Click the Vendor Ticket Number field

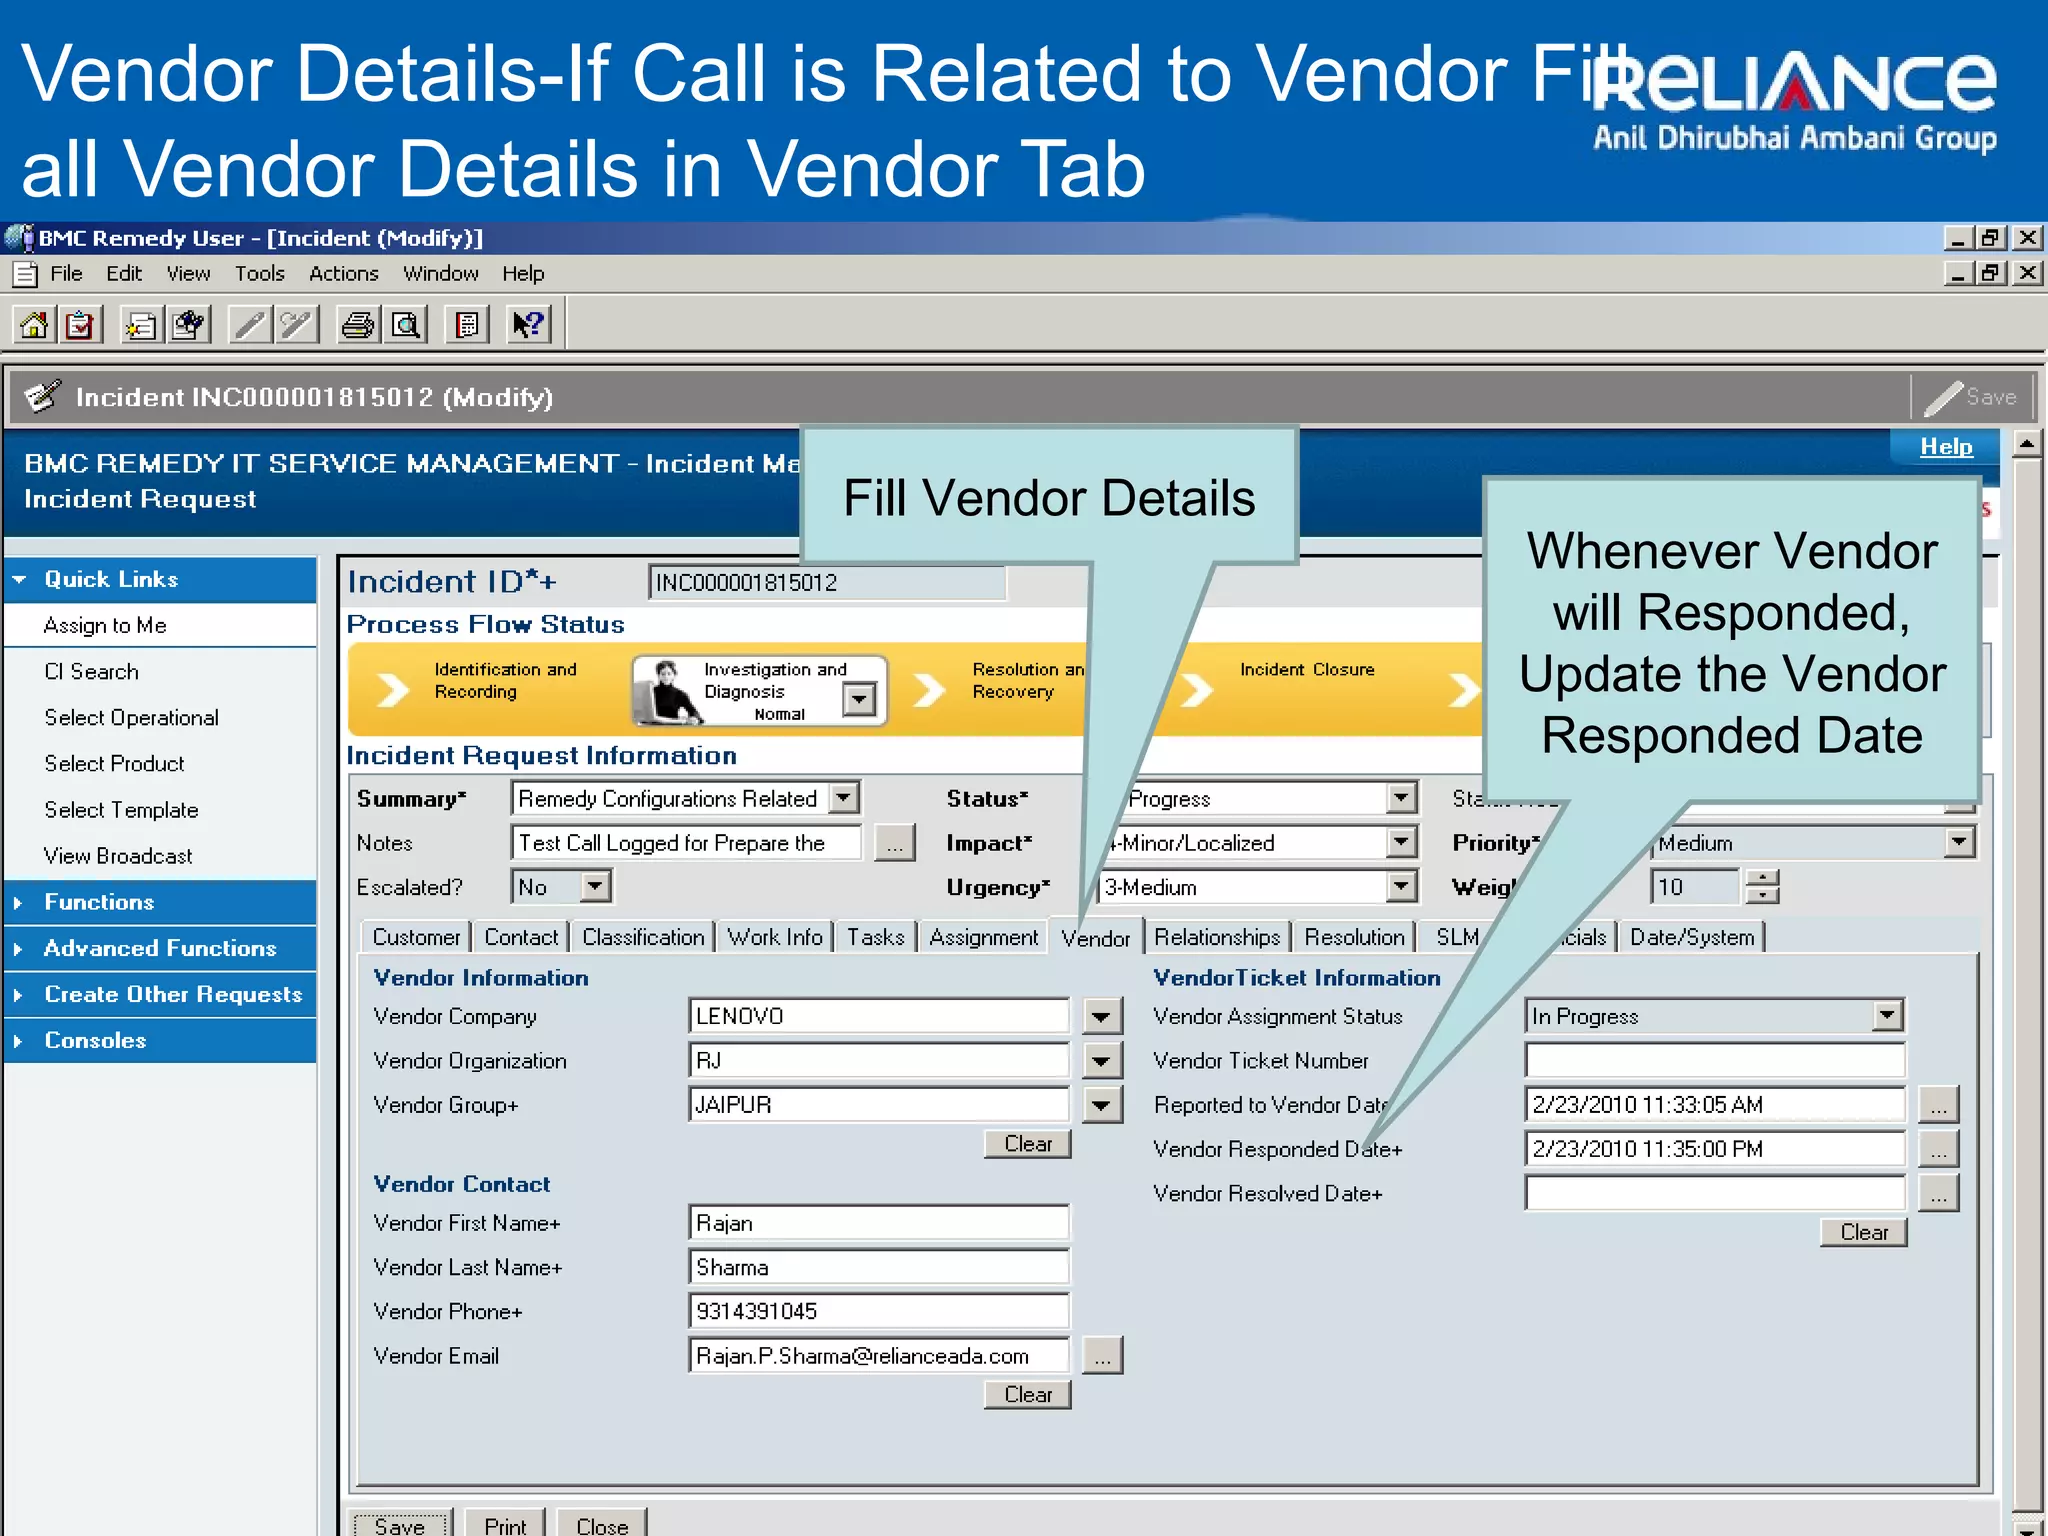click(x=1715, y=1061)
